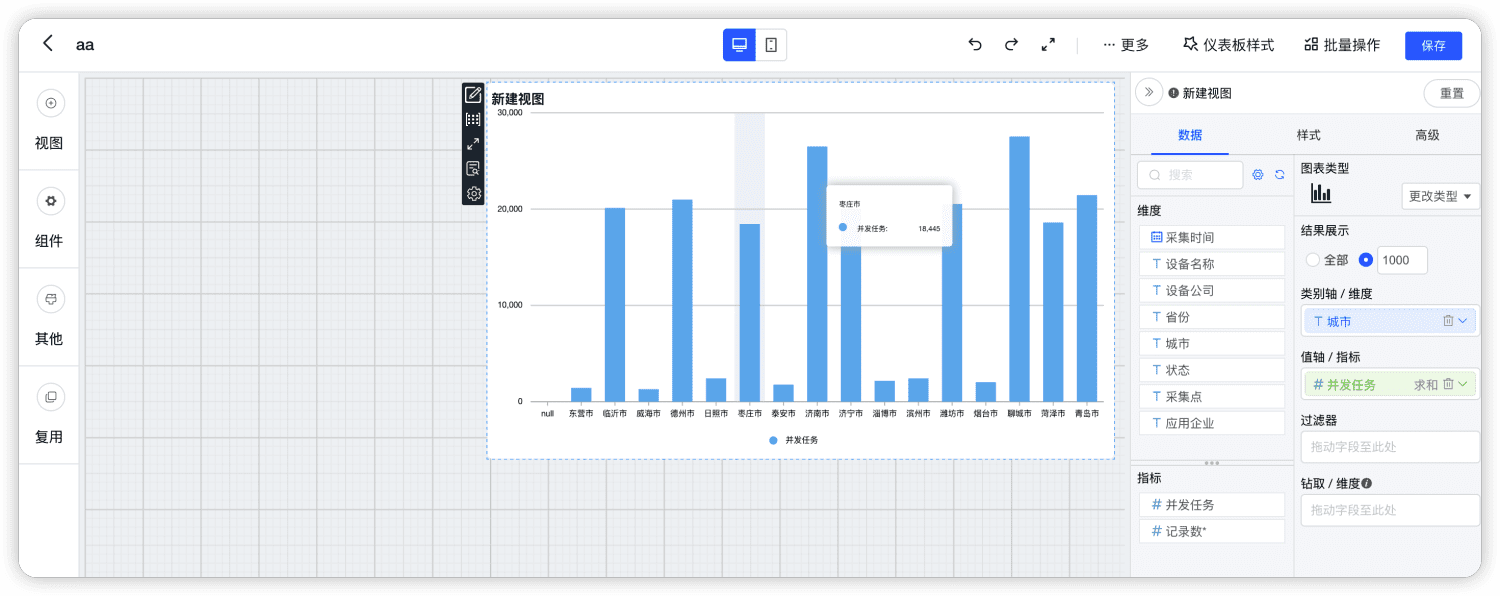Click the undo arrow in the top toolbar

tap(974, 44)
